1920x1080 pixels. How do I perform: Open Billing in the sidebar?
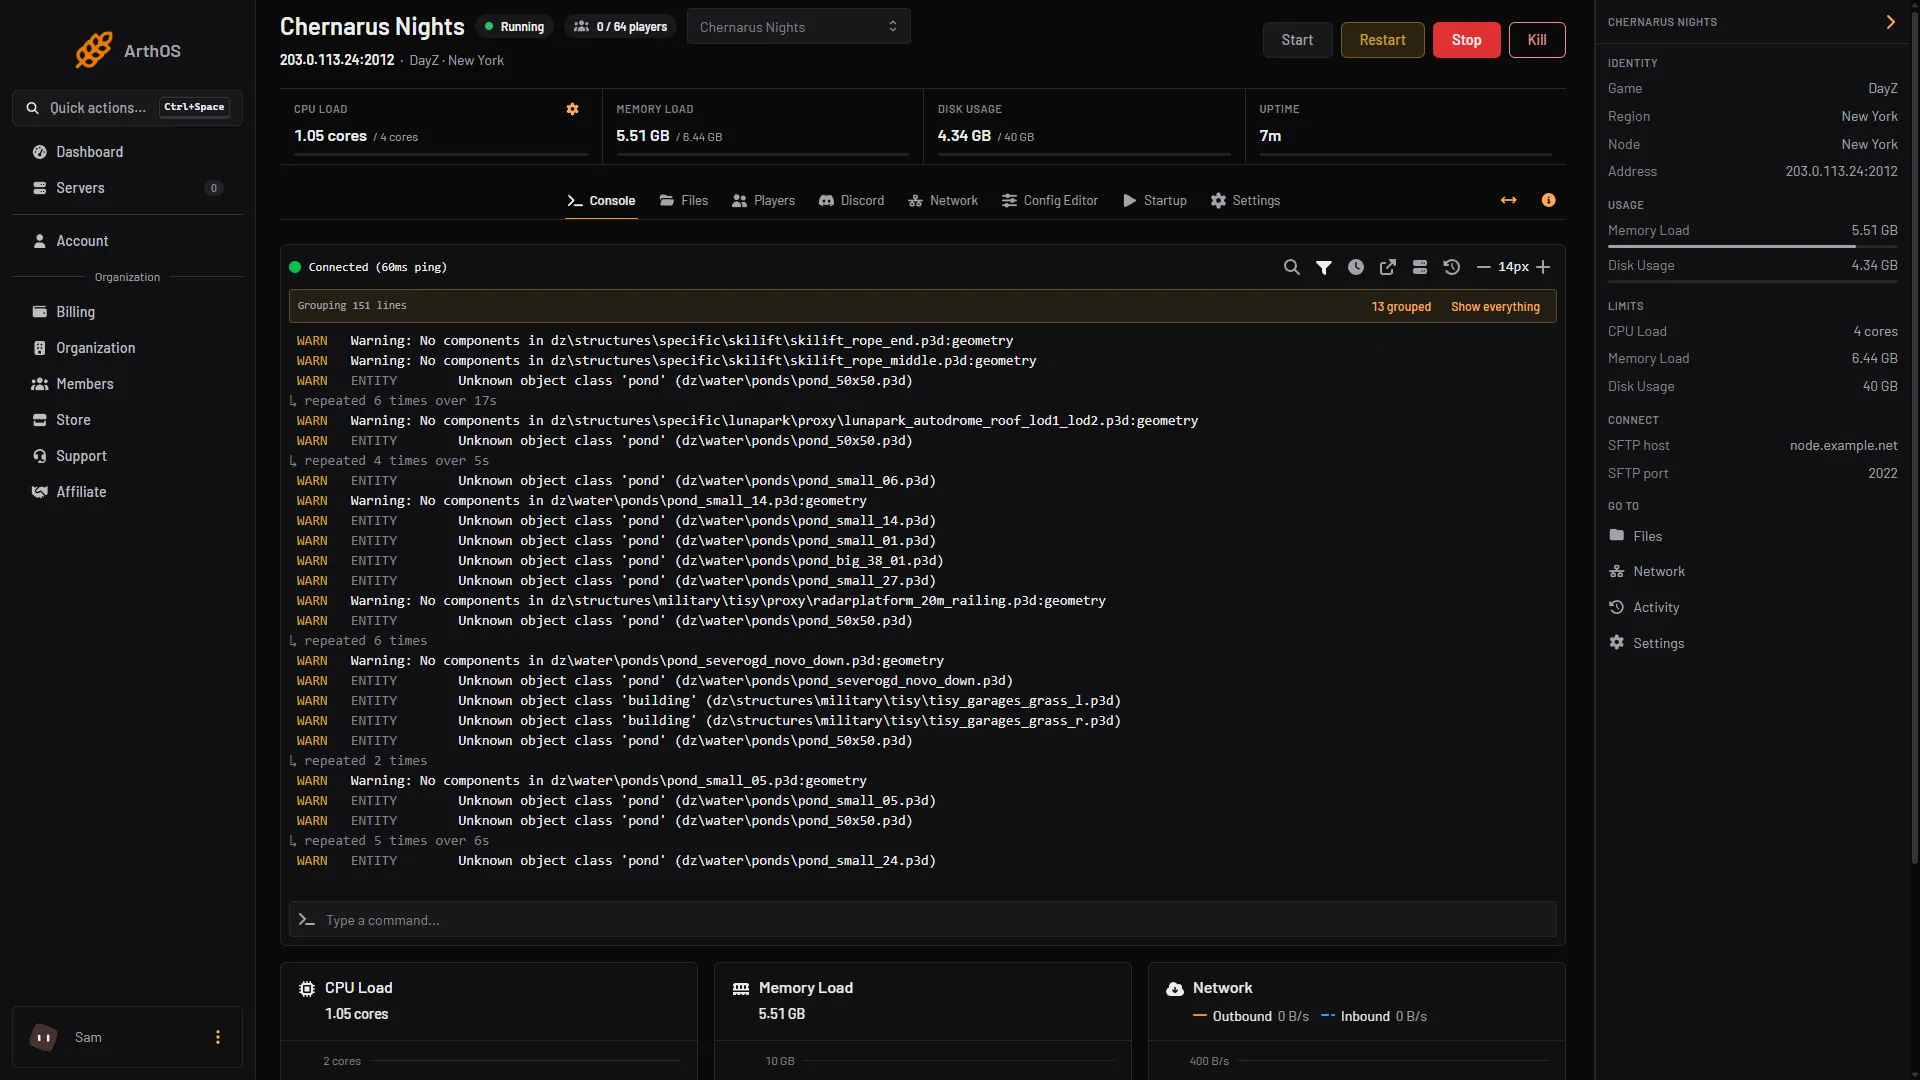coord(127,312)
